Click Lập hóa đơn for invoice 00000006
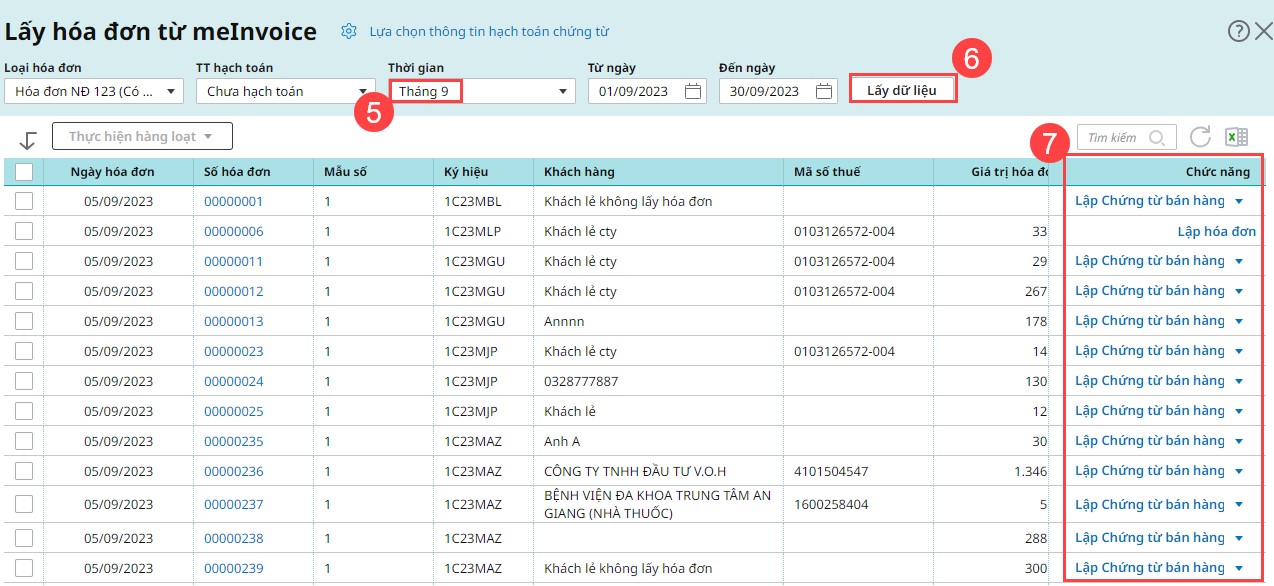1274x586 pixels. (1216, 231)
